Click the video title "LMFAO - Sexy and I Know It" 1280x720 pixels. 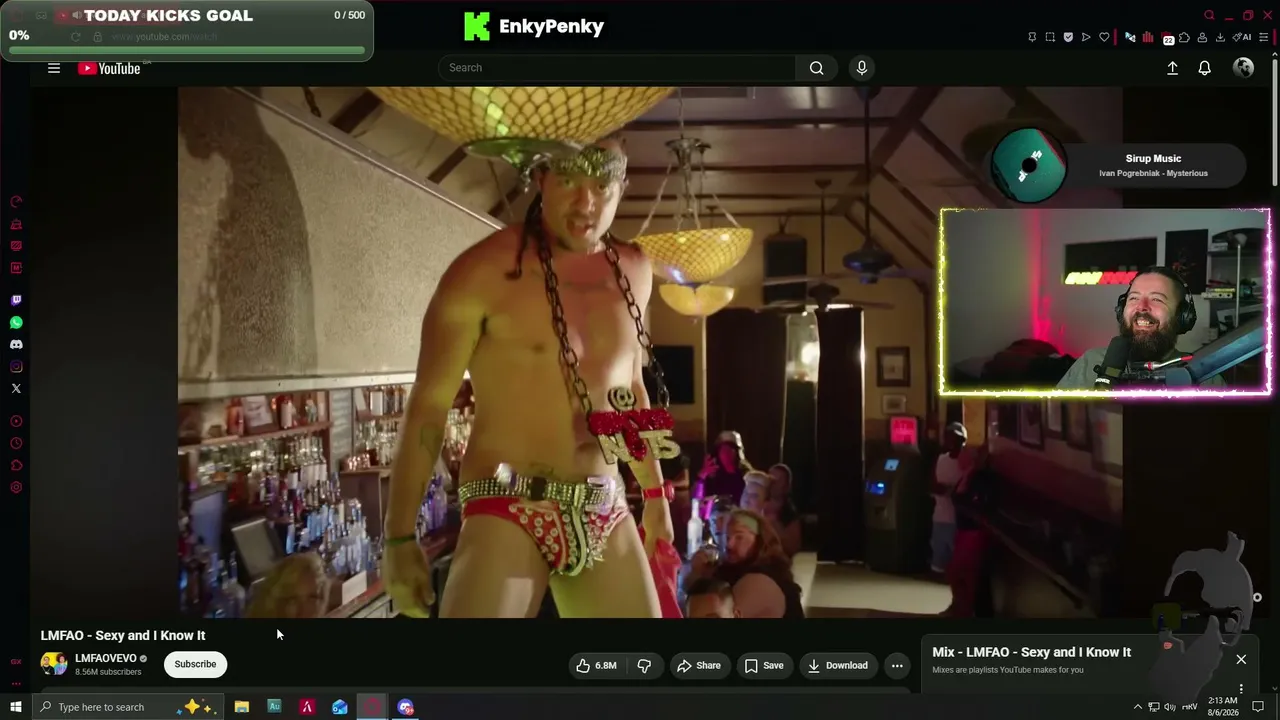pos(123,635)
